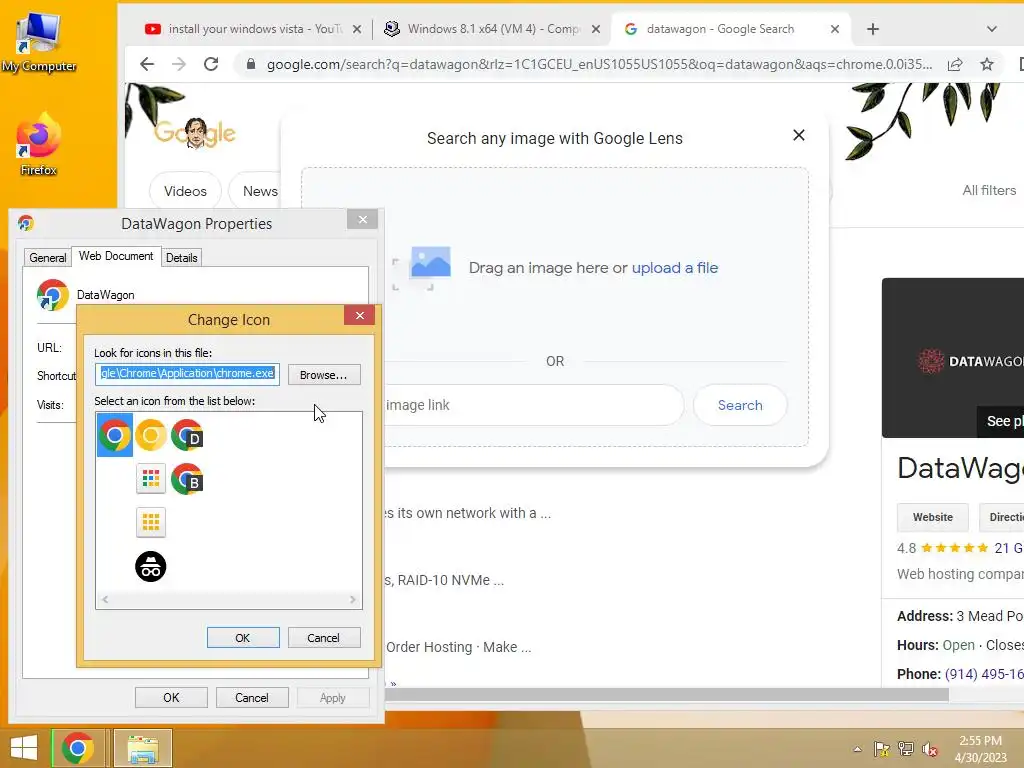
Task: Close the Google Lens search panel
Action: [x=798, y=135]
